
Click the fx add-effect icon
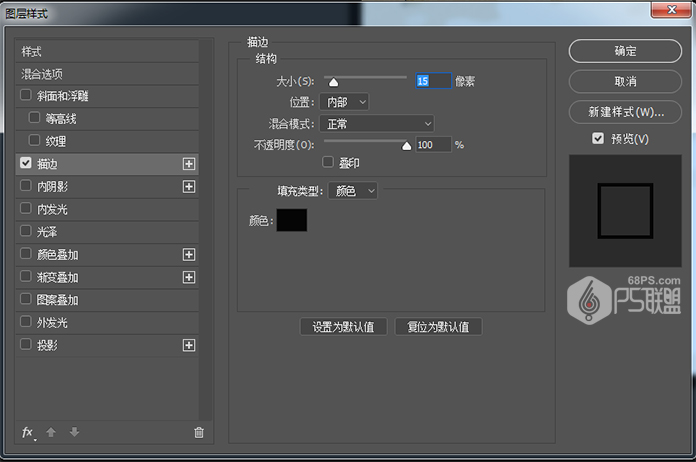[28, 432]
